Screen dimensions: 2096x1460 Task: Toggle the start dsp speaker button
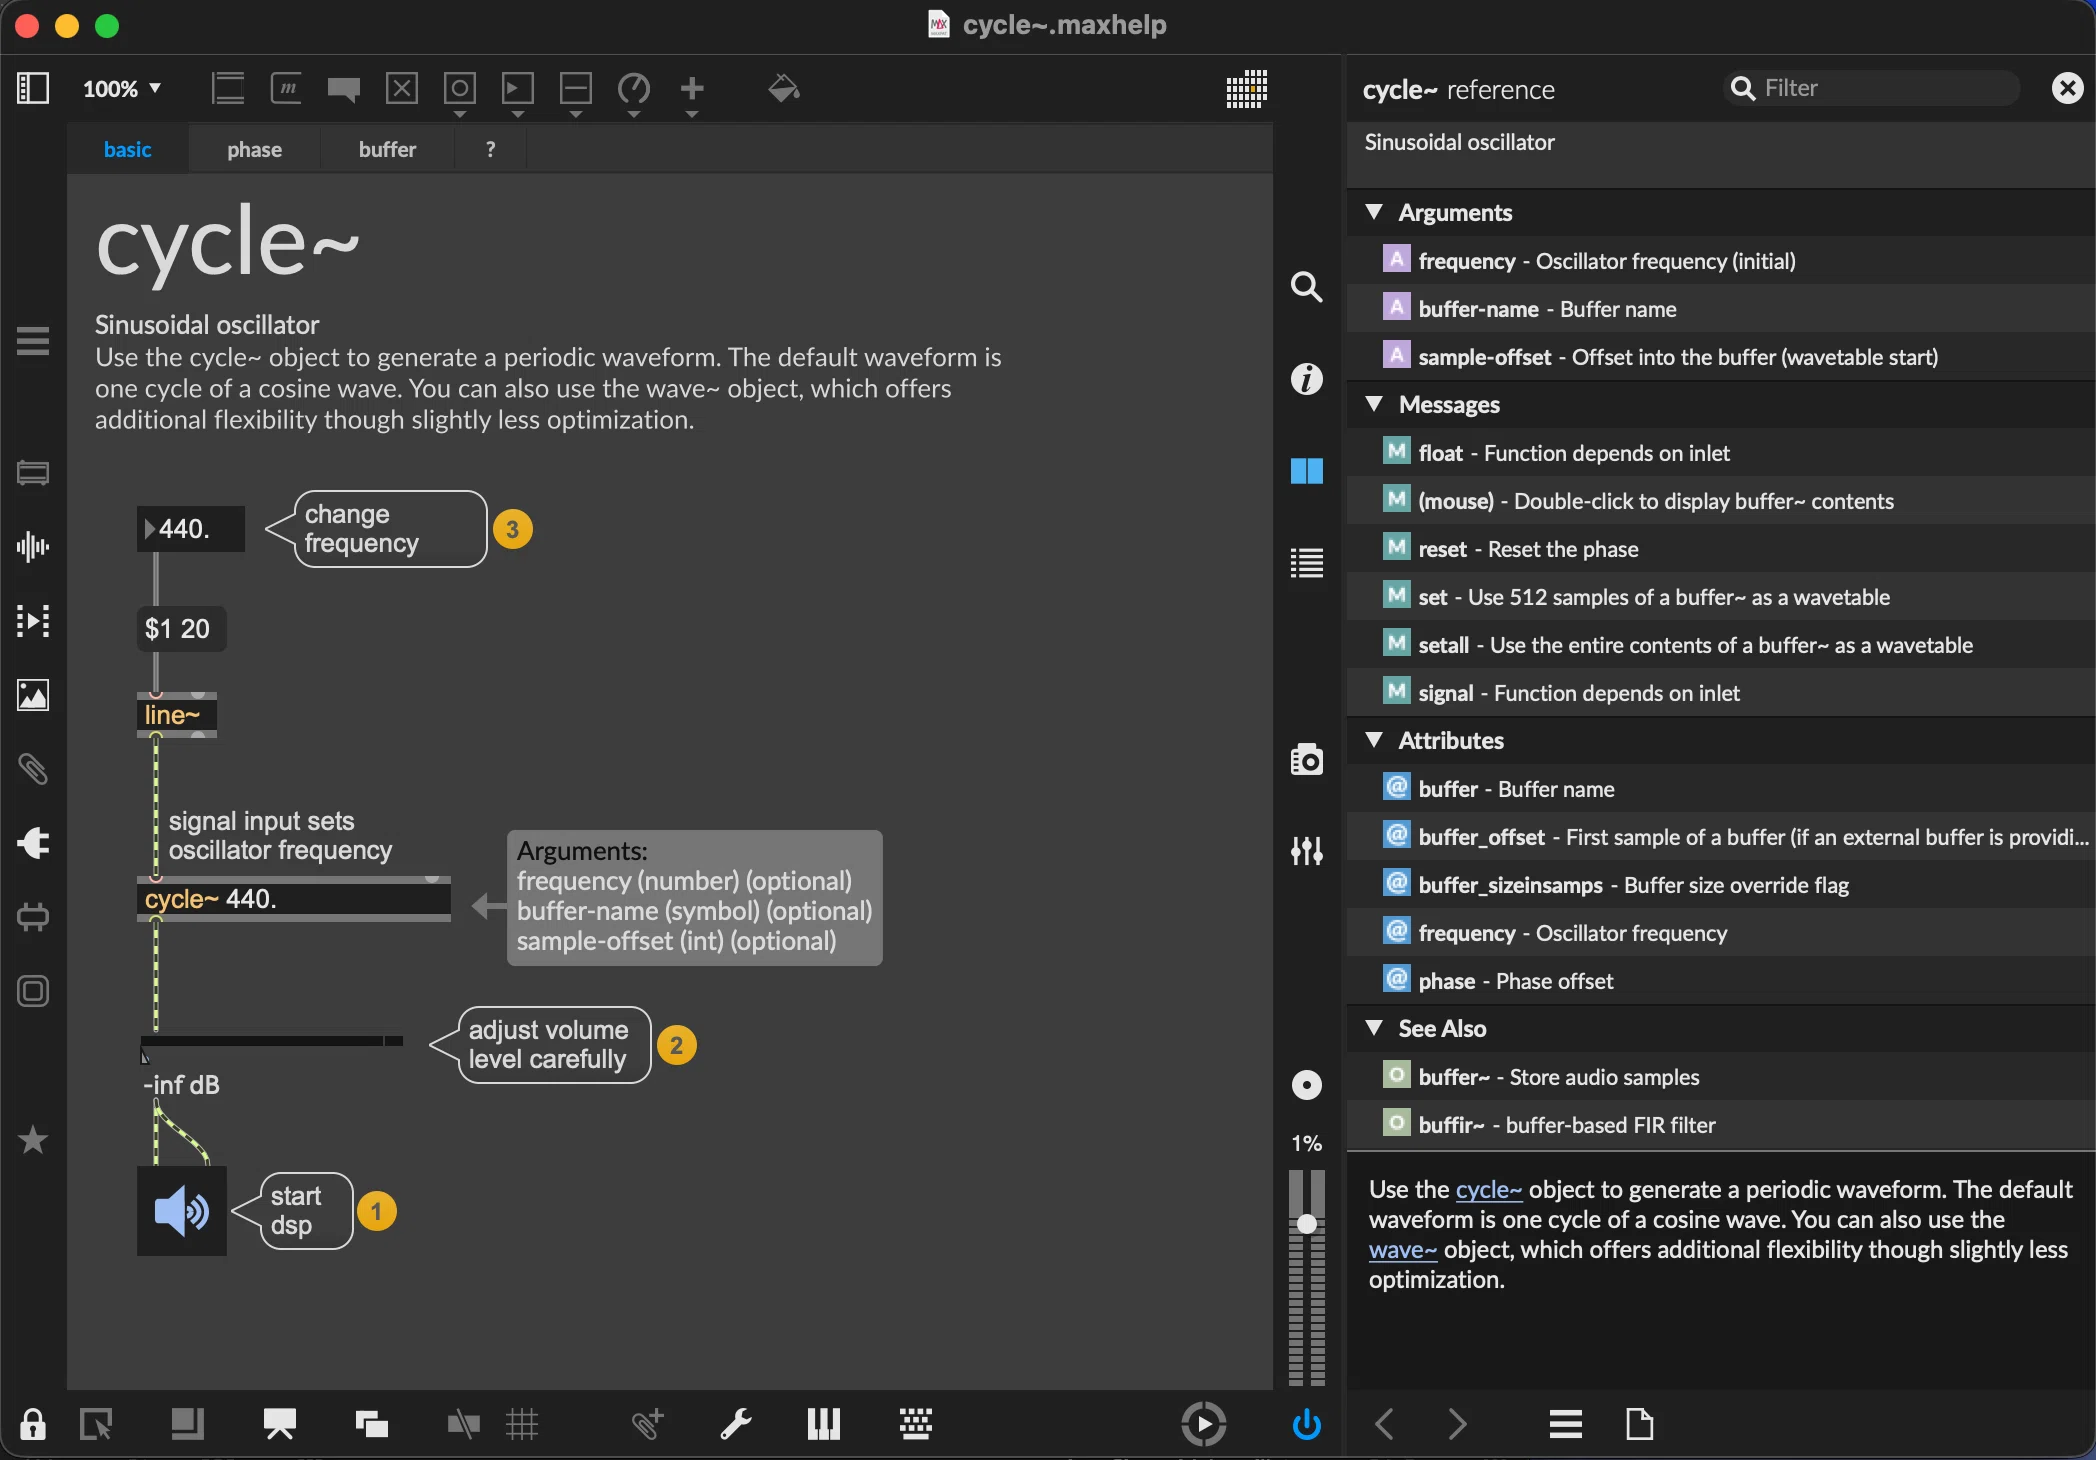click(182, 1211)
